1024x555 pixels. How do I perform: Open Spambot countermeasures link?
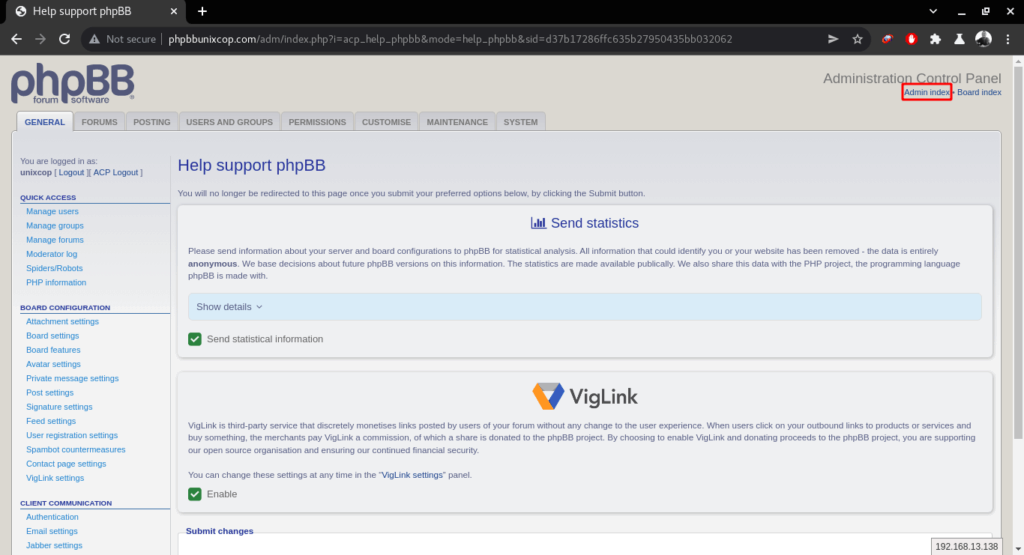coord(76,450)
